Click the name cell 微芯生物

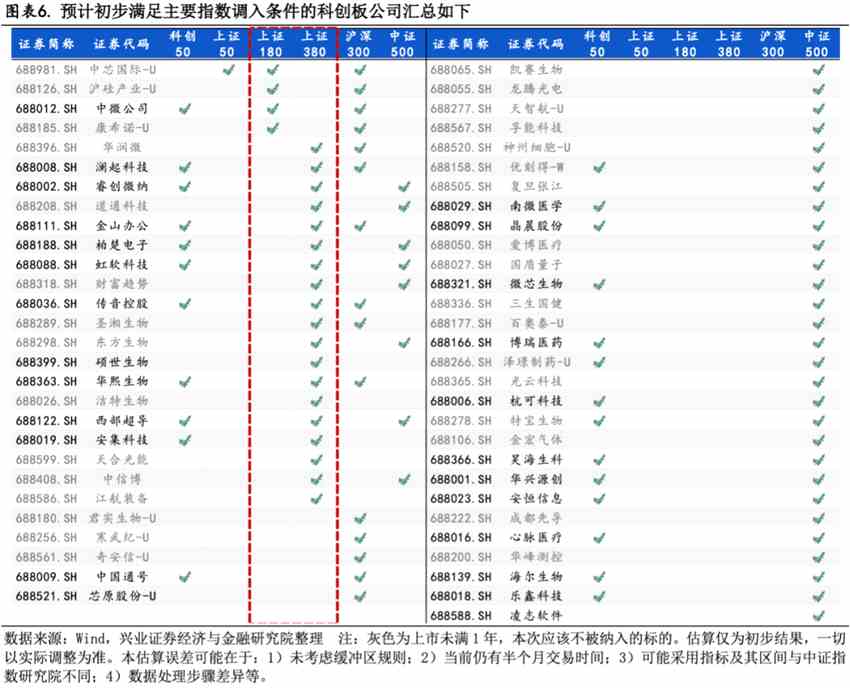tap(536, 284)
